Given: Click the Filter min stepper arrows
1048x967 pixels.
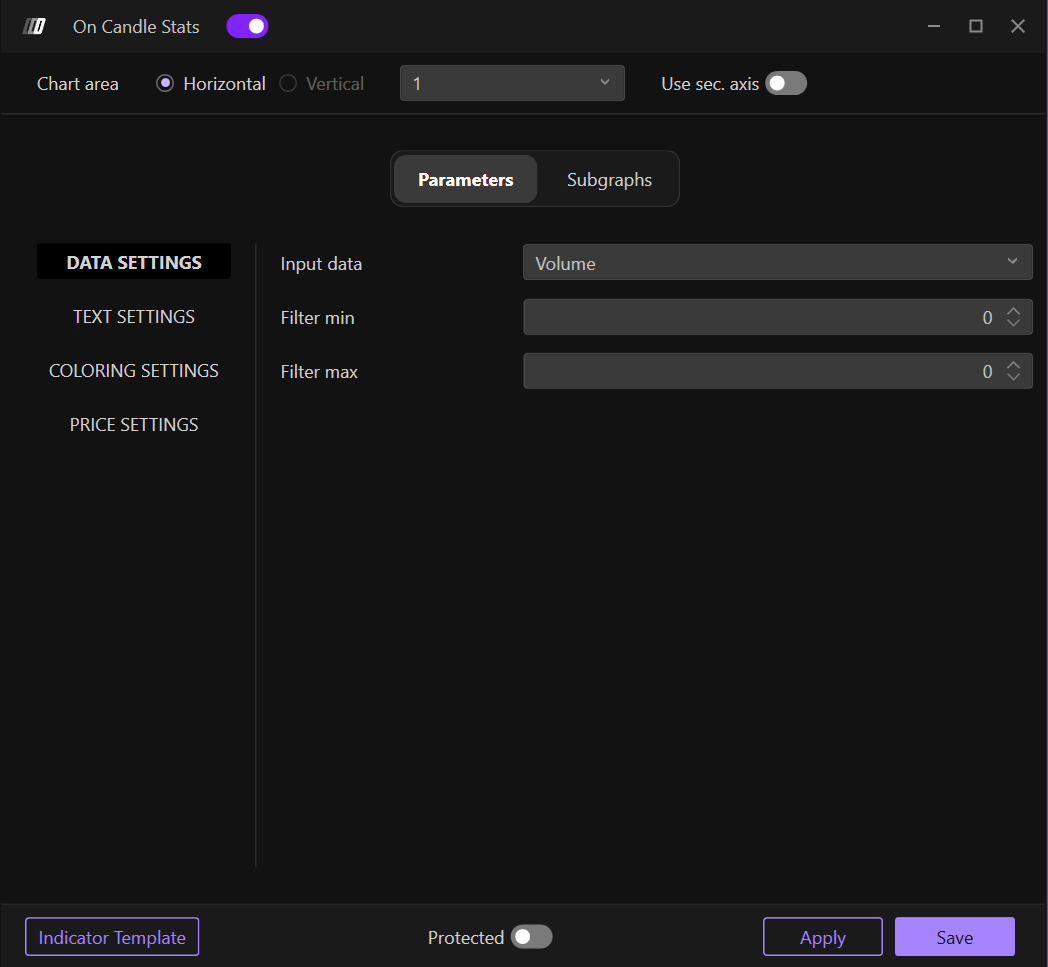Looking at the screenshot, I should point(1013,317).
